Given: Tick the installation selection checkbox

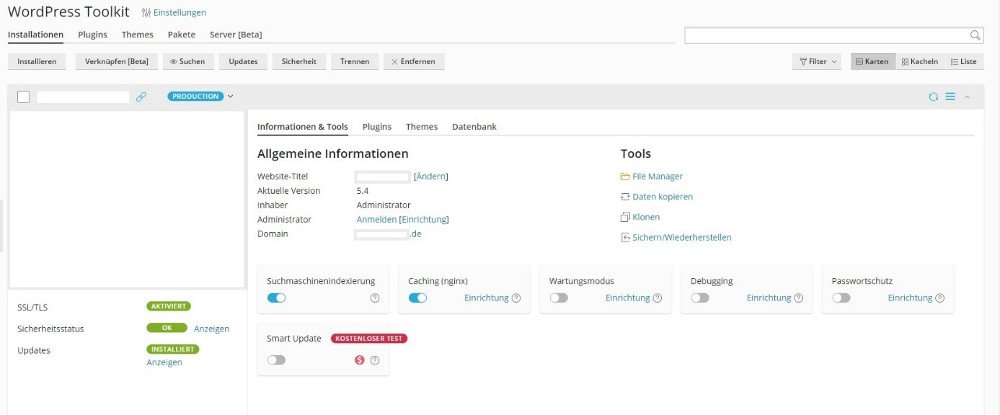Looking at the screenshot, I should 24,97.
